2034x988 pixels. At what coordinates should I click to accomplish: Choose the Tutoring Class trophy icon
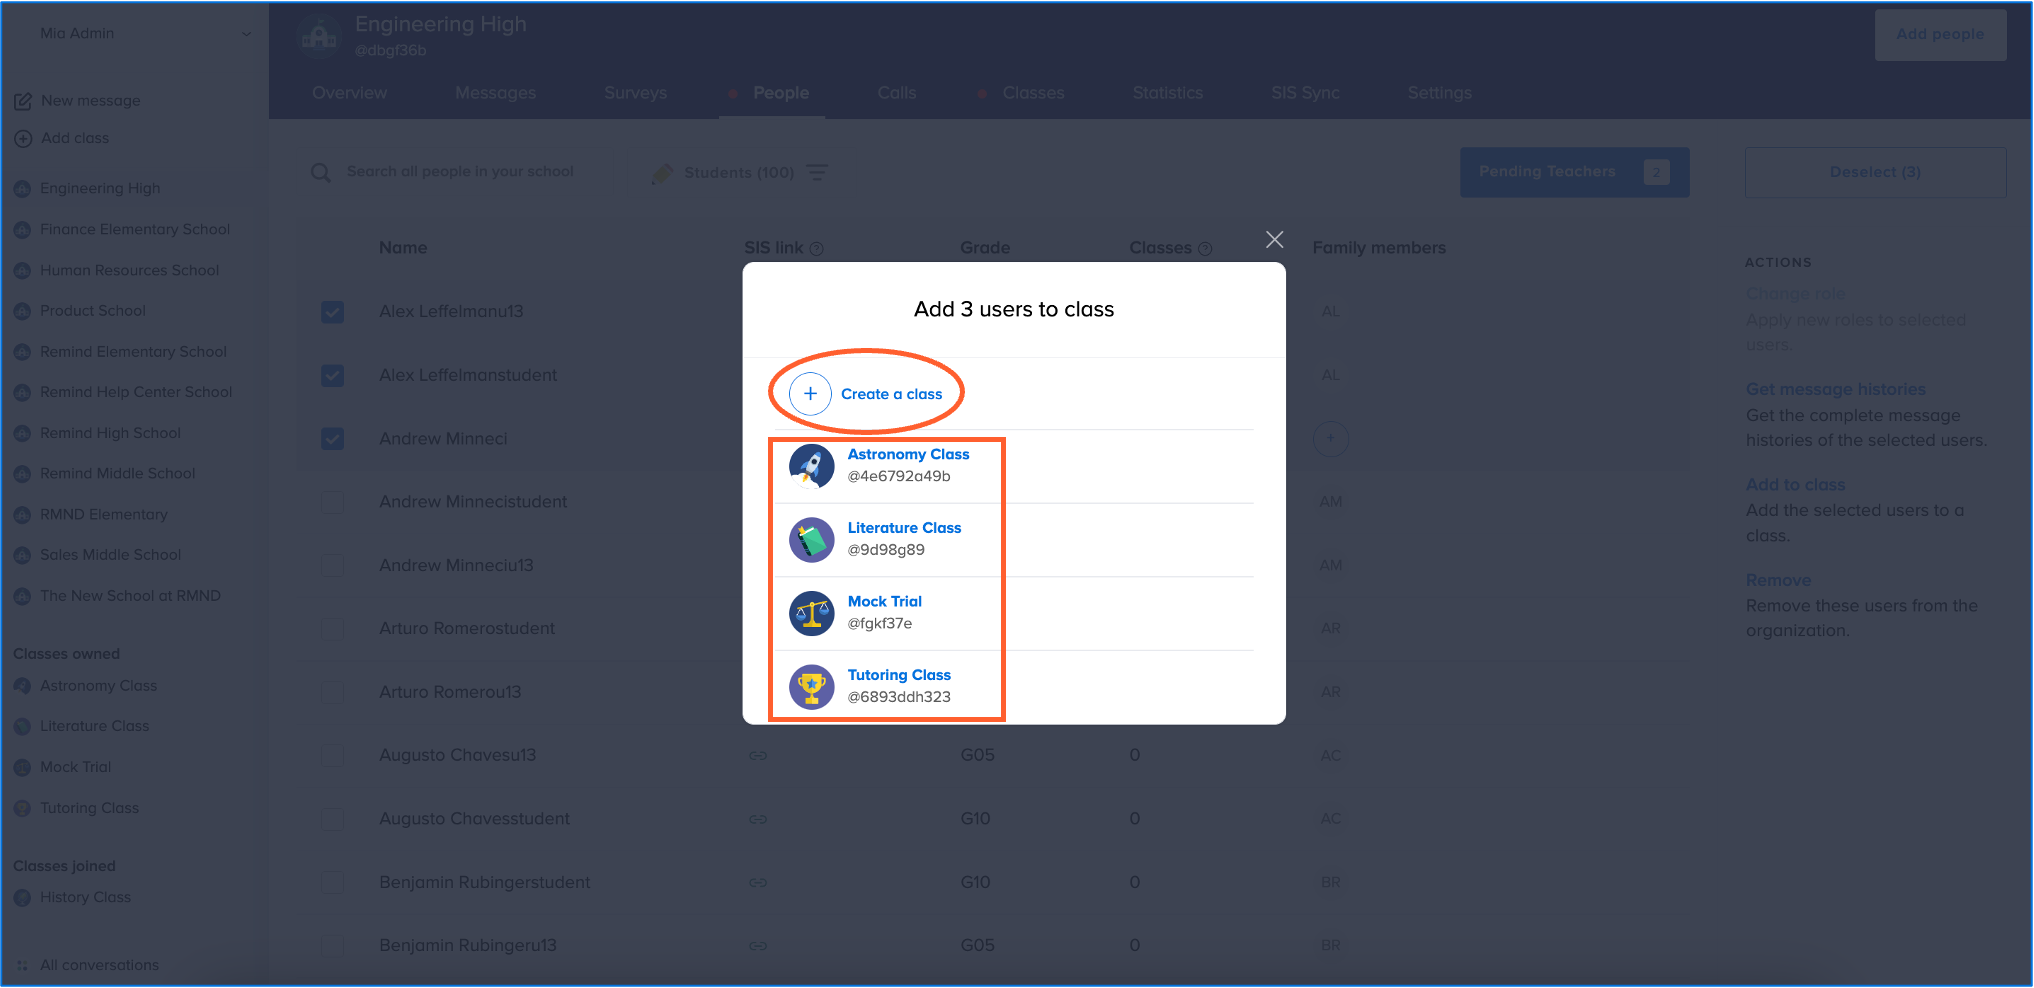click(x=811, y=687)
